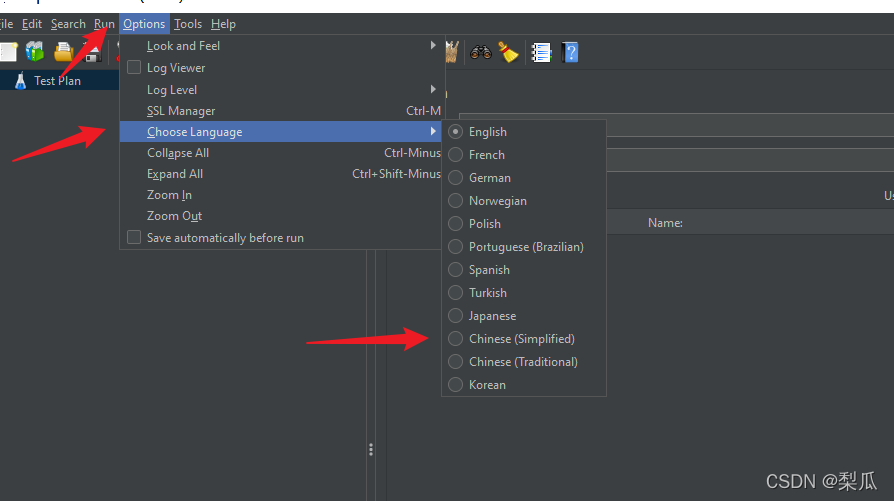
Task: Click the Name: column header
Action: (x=665, y=223)
